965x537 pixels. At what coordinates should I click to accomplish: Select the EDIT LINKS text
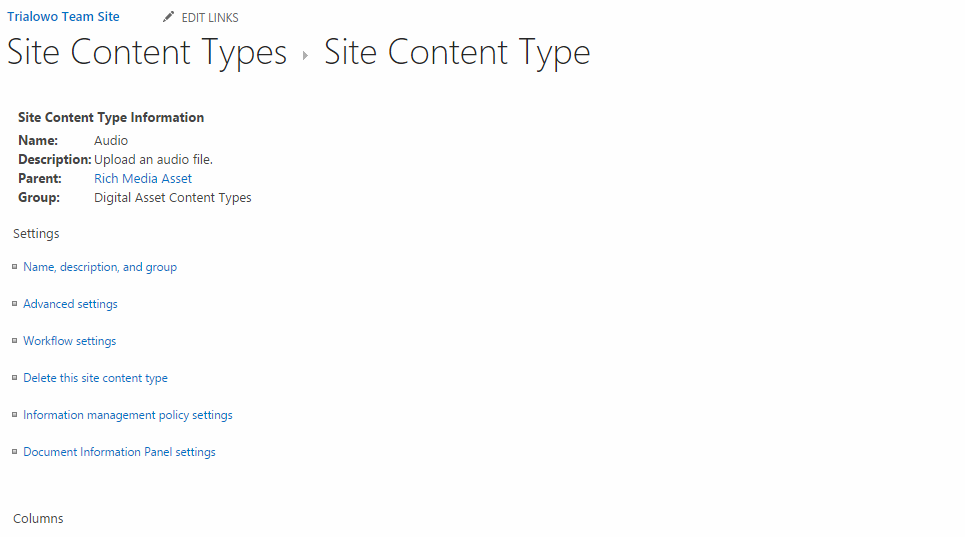coord(210,18)
